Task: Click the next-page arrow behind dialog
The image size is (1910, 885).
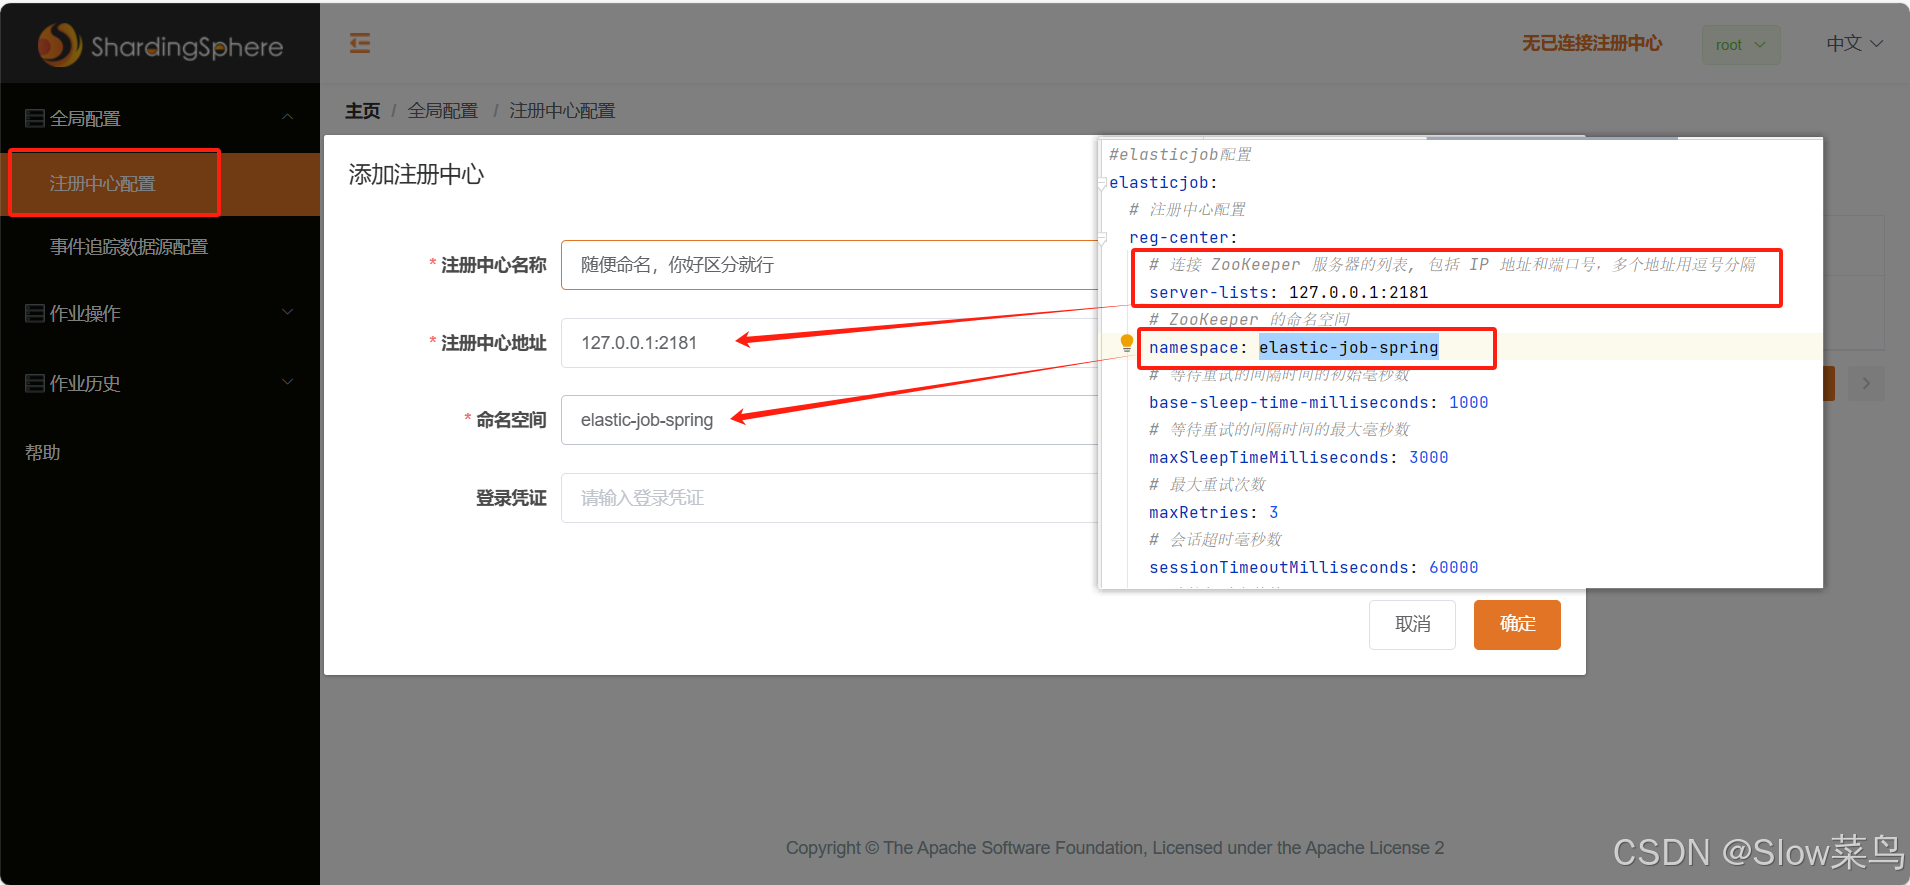Action: 1866,384
